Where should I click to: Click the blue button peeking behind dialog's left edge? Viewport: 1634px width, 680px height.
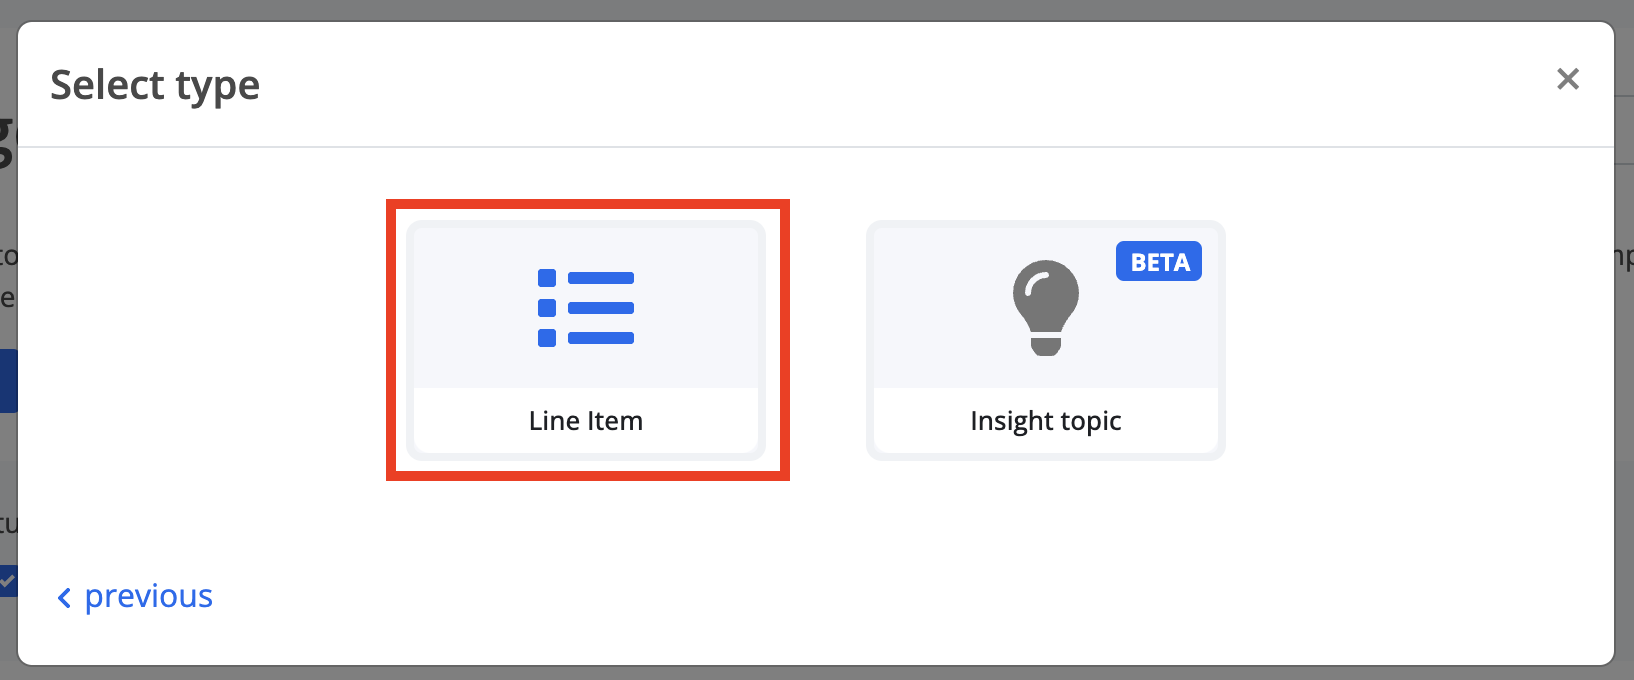click(x=8, y=381)
